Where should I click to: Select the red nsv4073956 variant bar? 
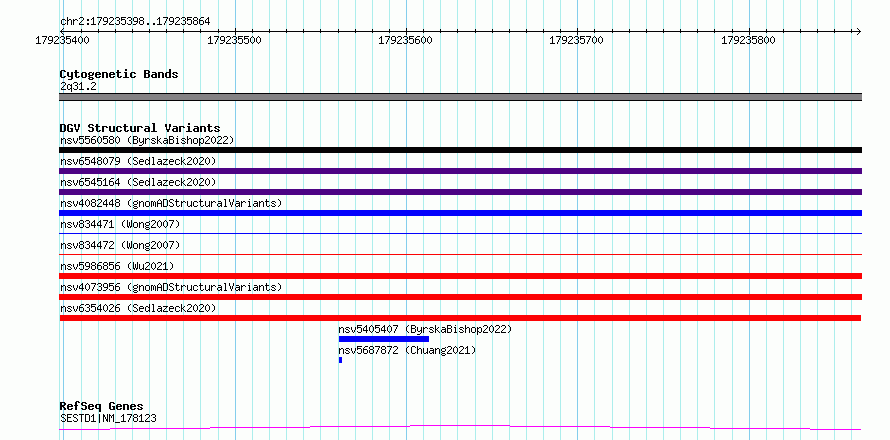pyautogui.click(x=460, y=297)
